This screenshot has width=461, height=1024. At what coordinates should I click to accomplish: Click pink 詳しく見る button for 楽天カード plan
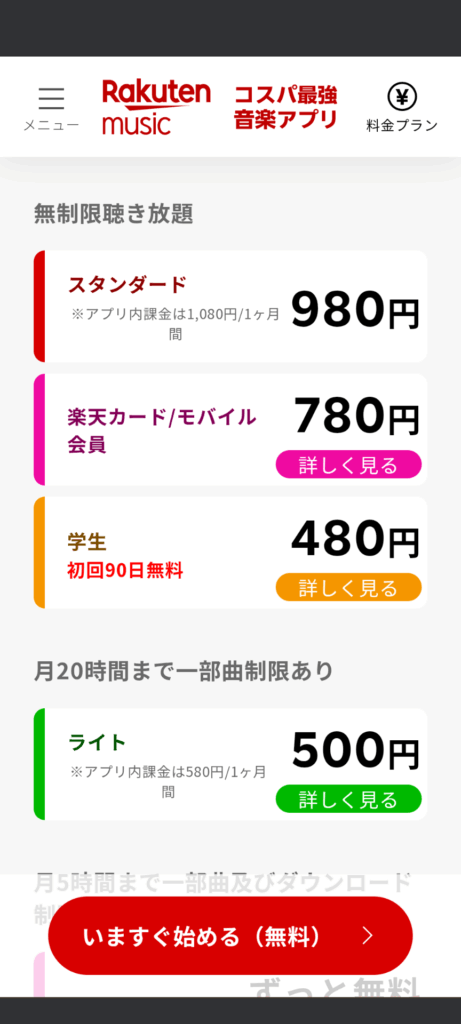click(x=349, y=464)
